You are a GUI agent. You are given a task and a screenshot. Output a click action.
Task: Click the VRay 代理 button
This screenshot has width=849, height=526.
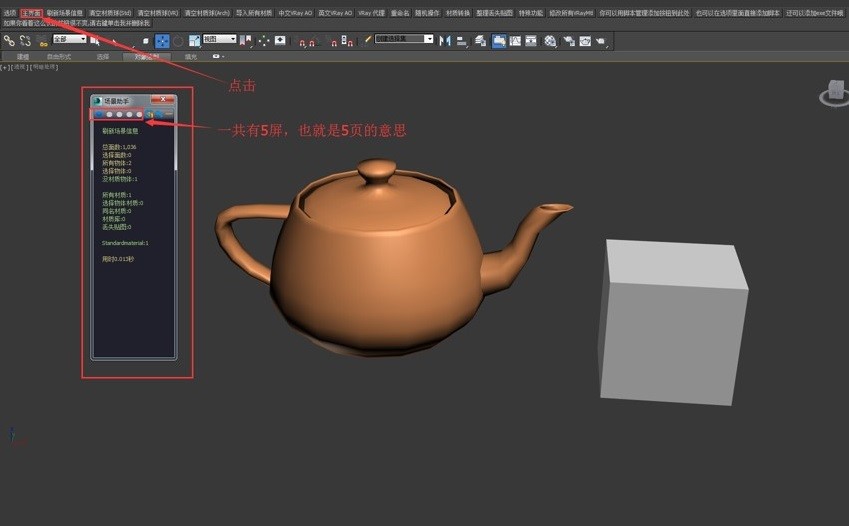[x=371, y=12]
